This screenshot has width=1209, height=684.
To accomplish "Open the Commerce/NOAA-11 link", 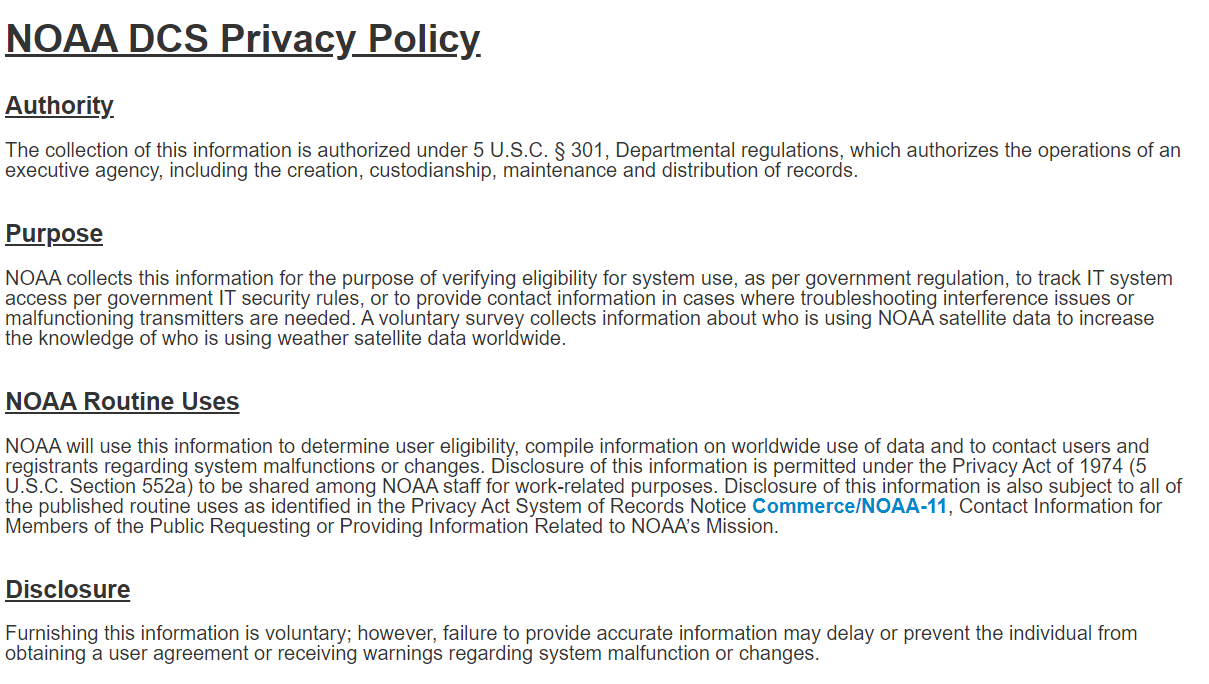I will pos(849,506).
